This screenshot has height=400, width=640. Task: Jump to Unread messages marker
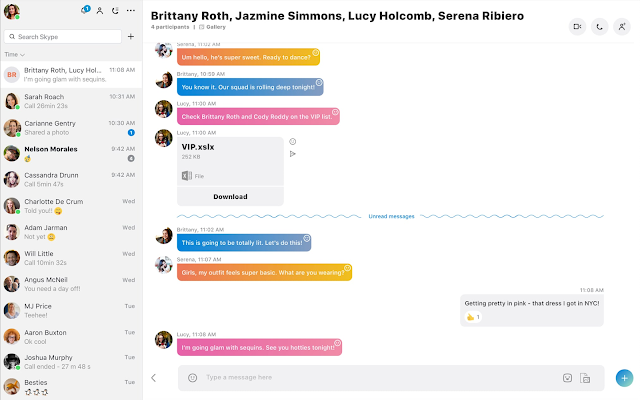pos(391,216)
